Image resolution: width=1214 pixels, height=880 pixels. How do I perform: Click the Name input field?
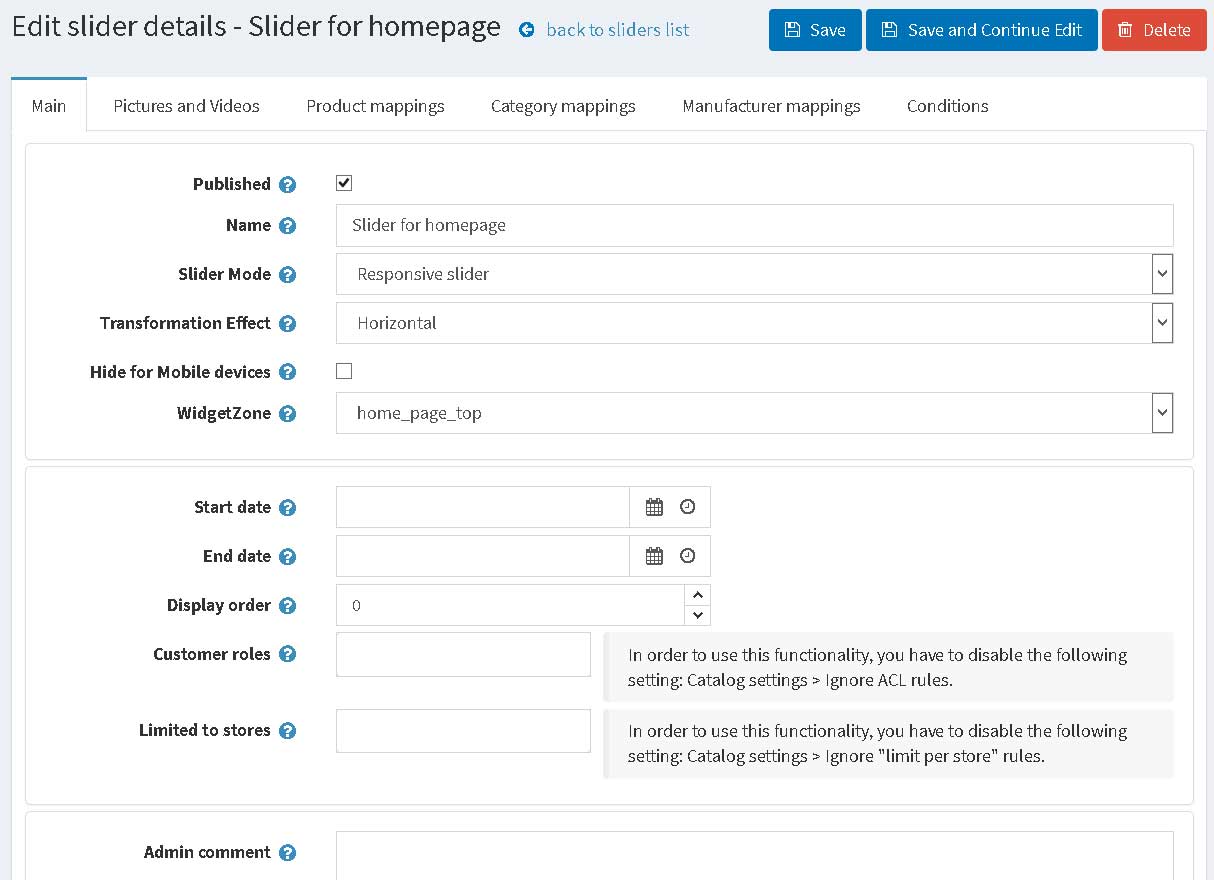754,225
